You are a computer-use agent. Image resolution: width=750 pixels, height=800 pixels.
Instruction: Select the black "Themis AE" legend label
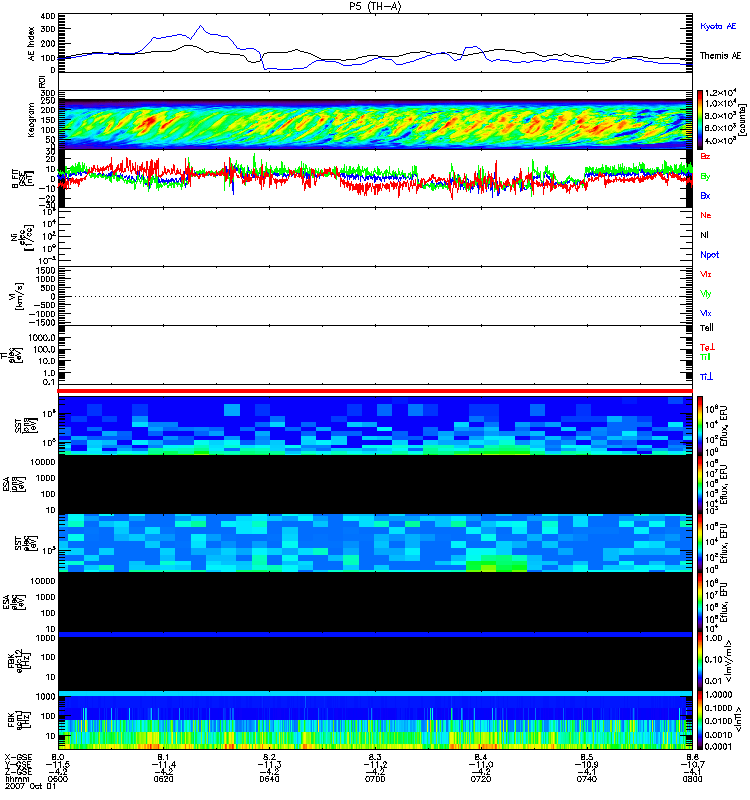coord(720,56)
